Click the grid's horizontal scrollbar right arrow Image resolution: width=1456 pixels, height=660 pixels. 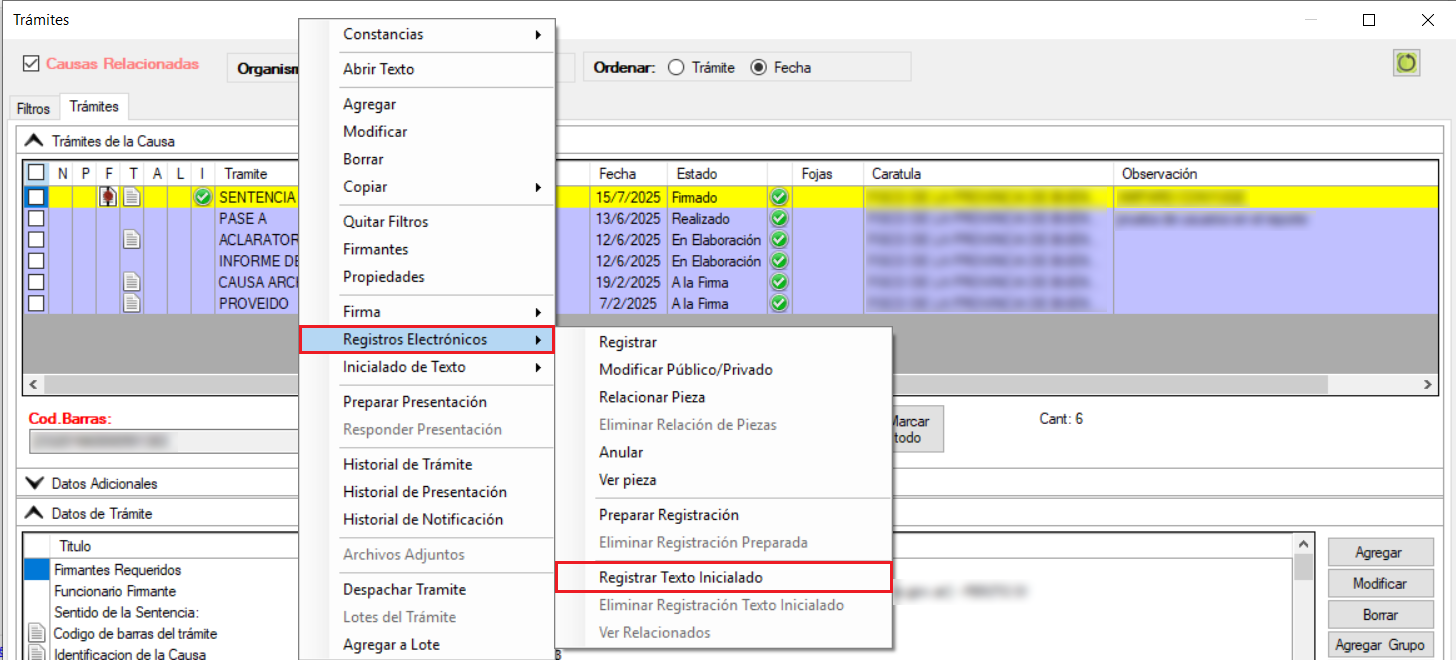1428,384
